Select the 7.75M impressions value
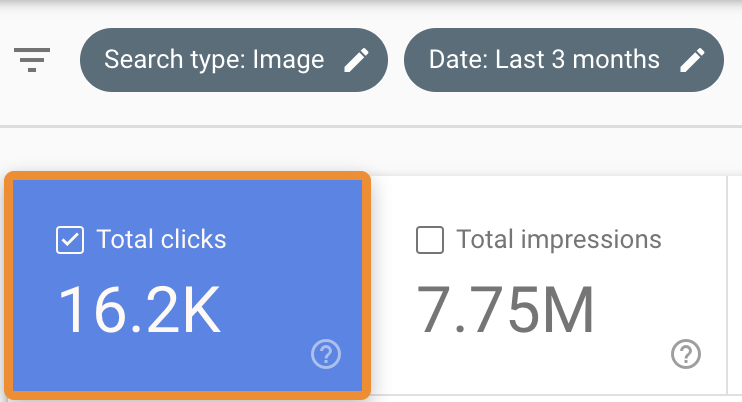Screen dimensions: 742x402 click(505, 309)
